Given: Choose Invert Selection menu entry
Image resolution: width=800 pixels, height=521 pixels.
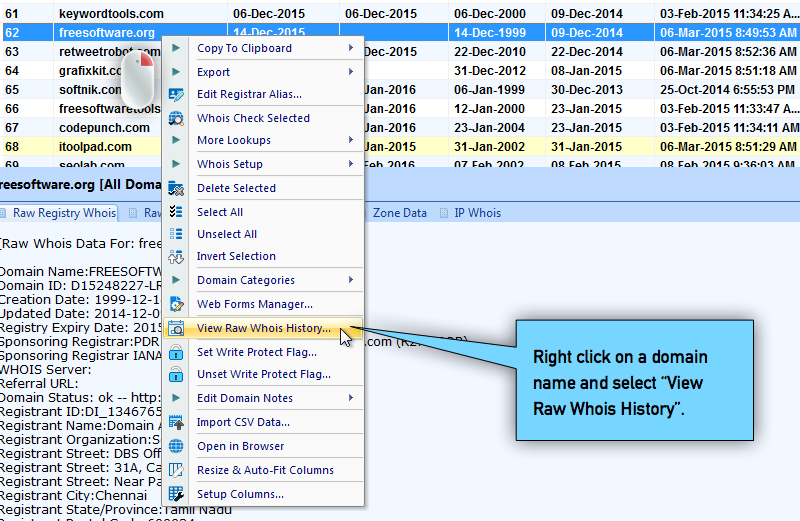Looking at the screenshot, I should 236,256.
